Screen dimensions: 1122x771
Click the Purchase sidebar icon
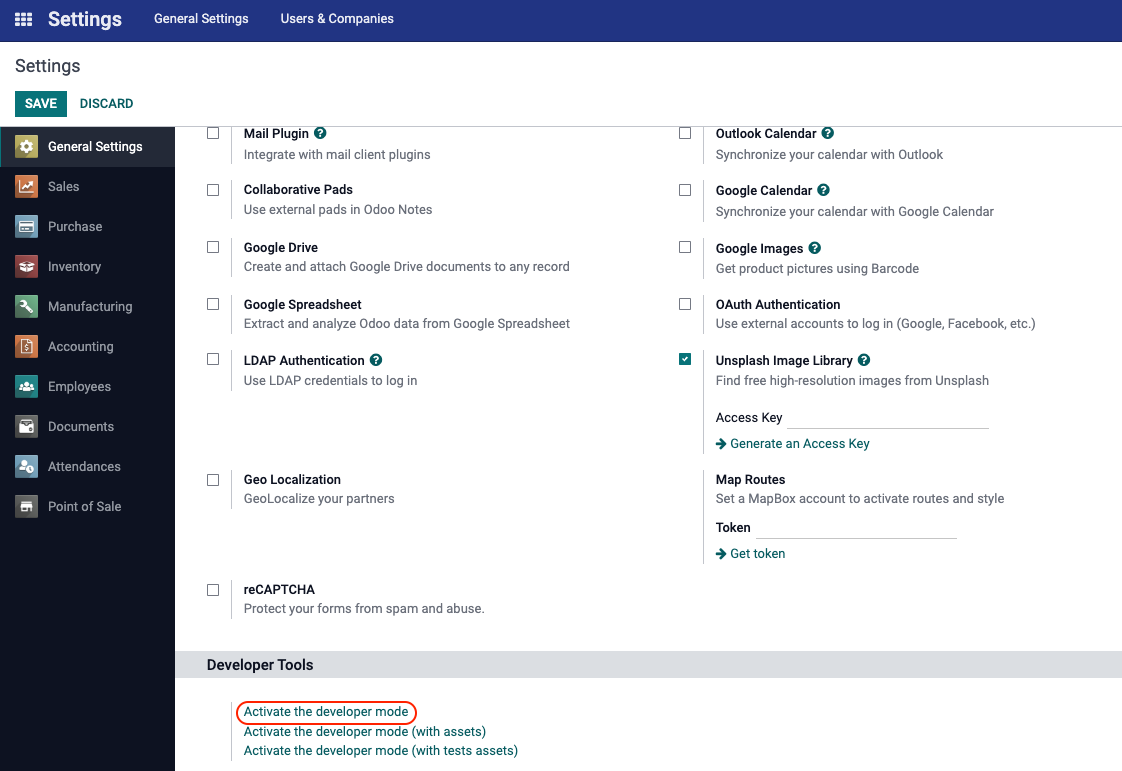pyautogui.click(x=27, y=226)
